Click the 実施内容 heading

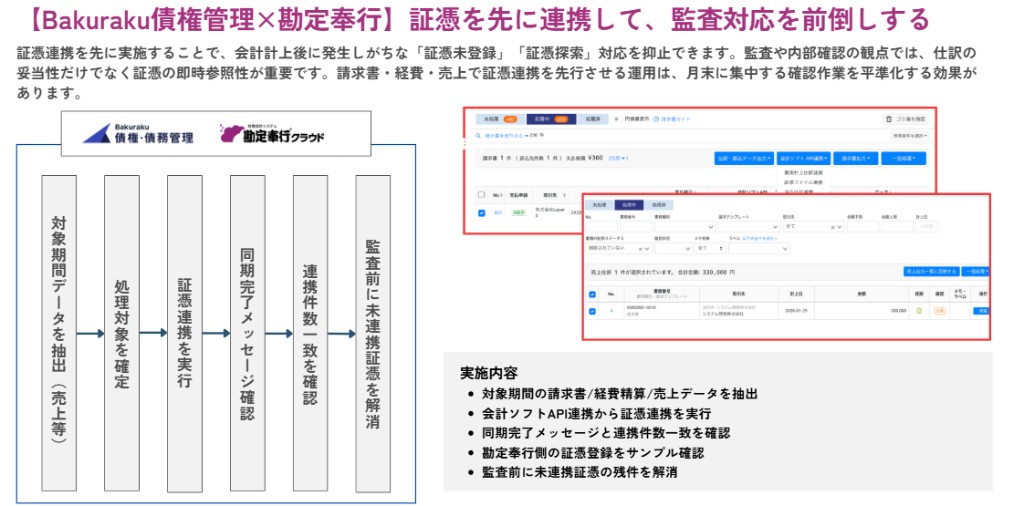[x=489, y=373]
